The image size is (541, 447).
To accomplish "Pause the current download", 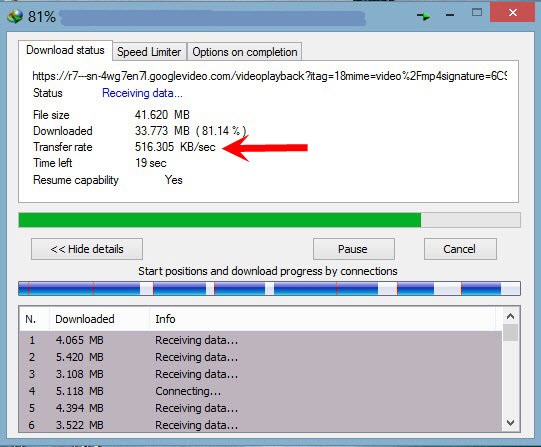I will tap(354, 249).
